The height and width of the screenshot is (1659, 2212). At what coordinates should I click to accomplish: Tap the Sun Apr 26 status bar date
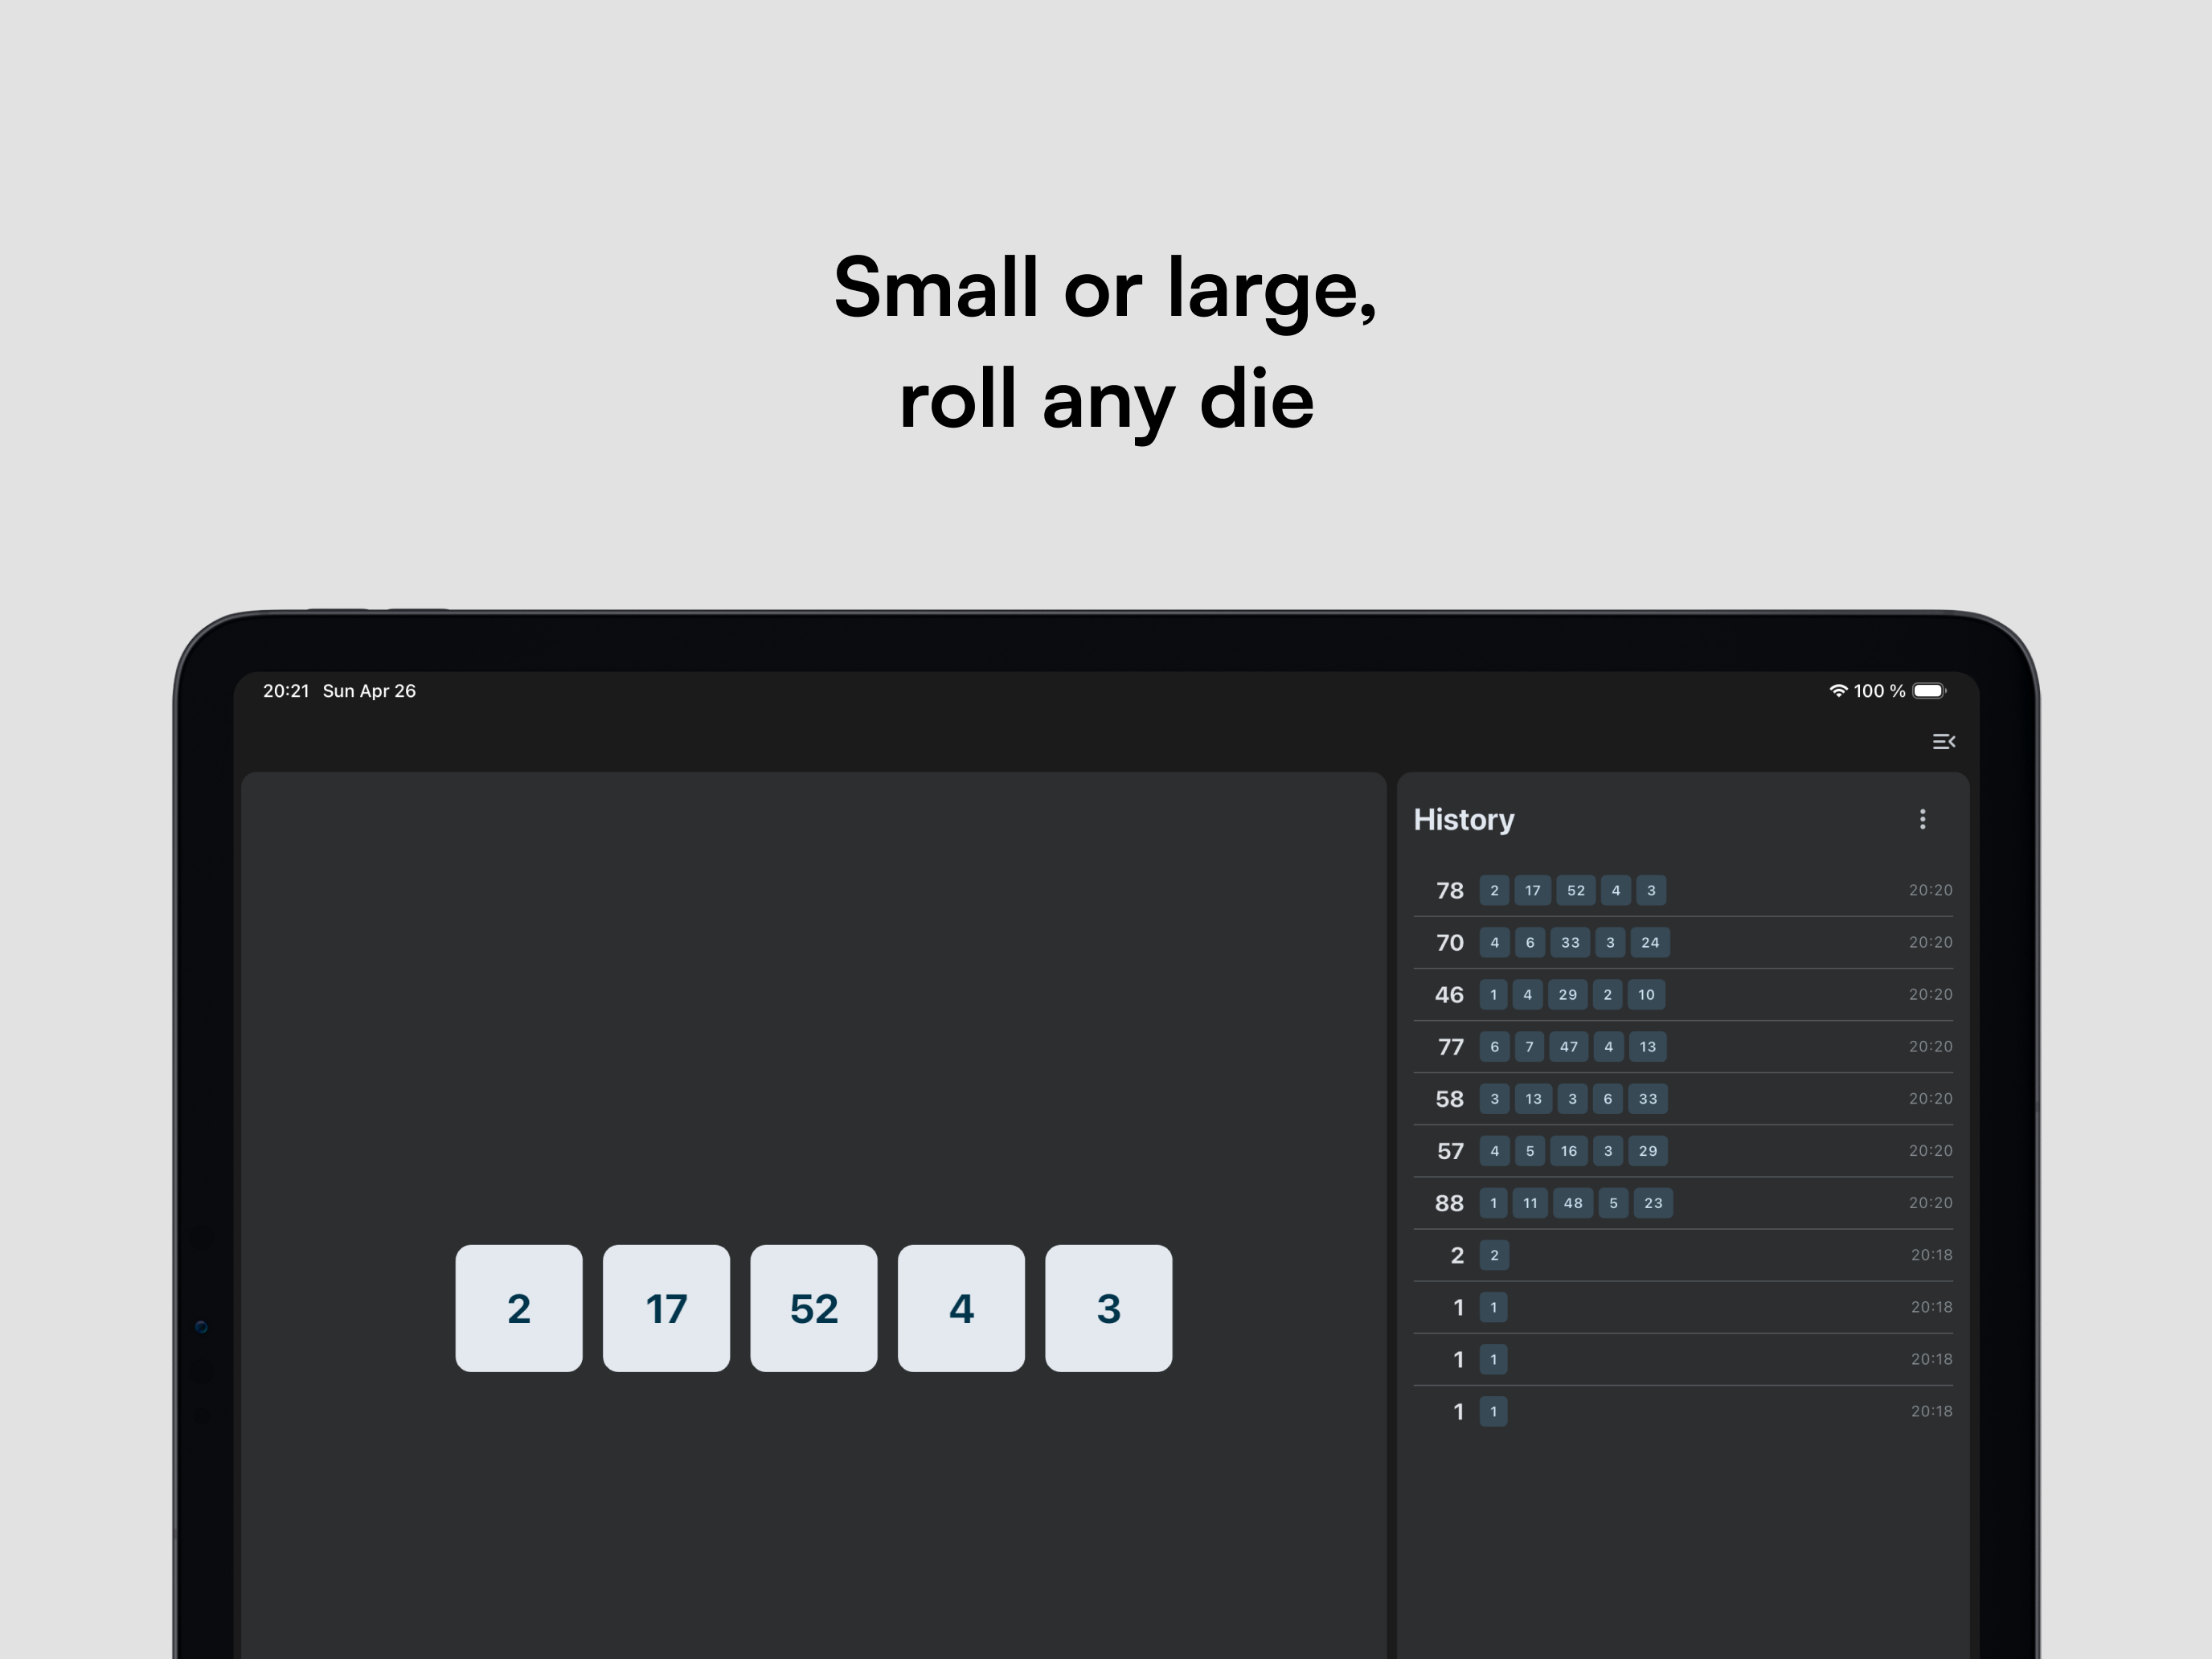tap(369, 691)
